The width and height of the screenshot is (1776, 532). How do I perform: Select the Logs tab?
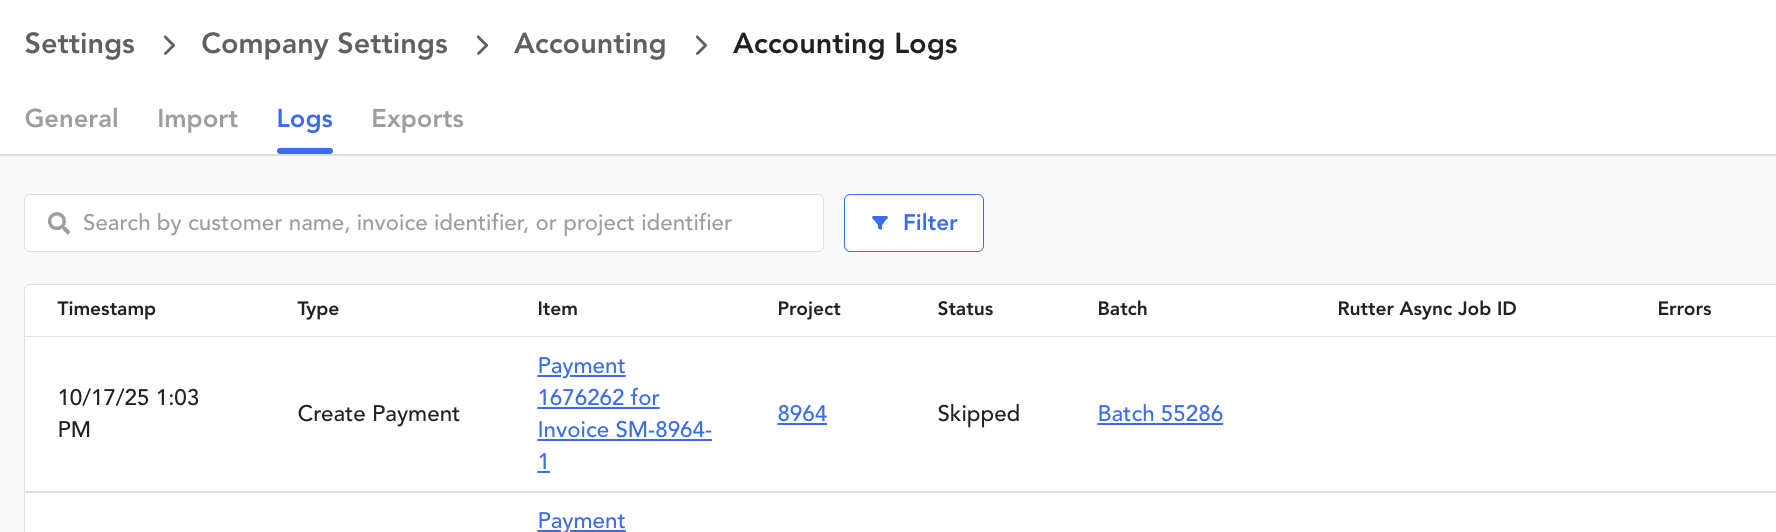tap(304, 119)
